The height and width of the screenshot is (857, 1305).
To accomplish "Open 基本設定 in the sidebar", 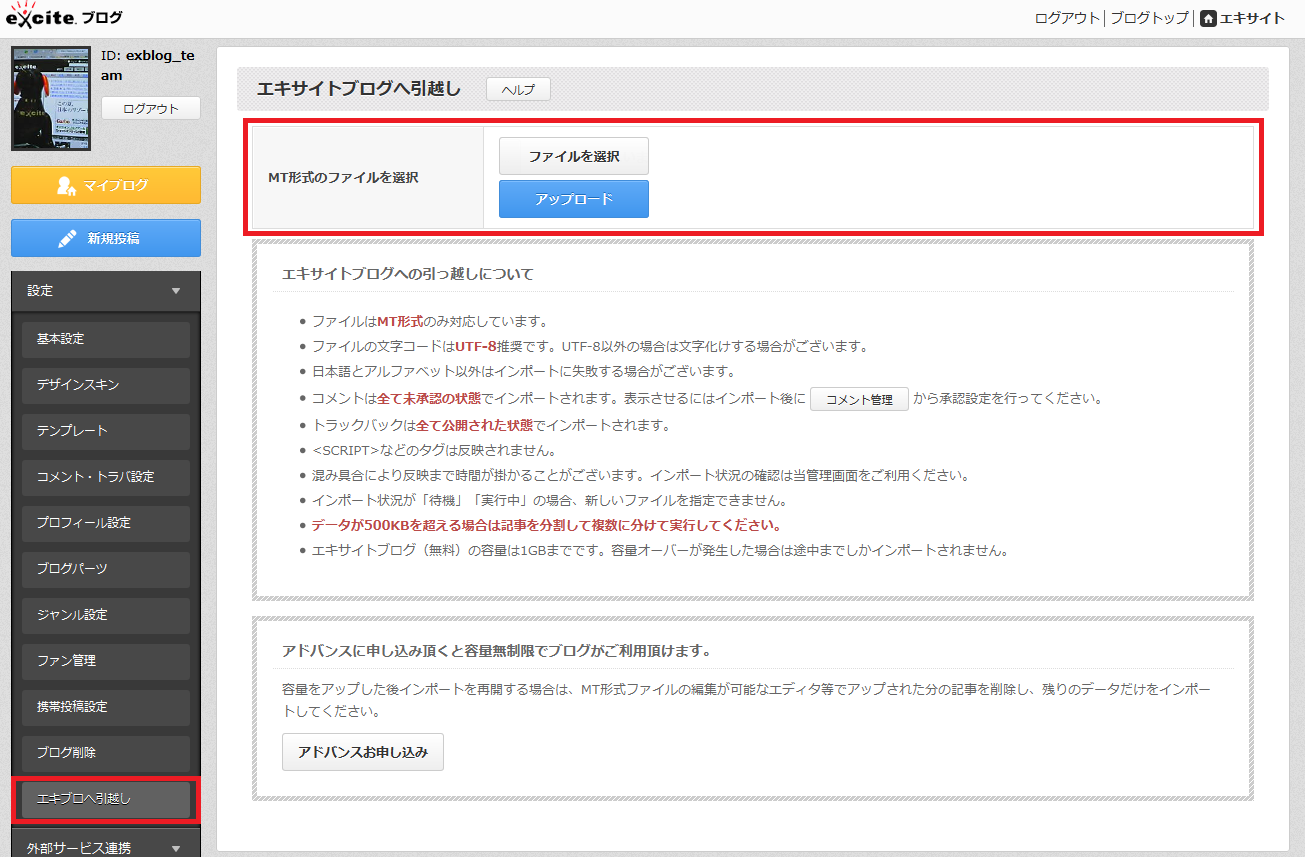I will click(x=106, y=339).
